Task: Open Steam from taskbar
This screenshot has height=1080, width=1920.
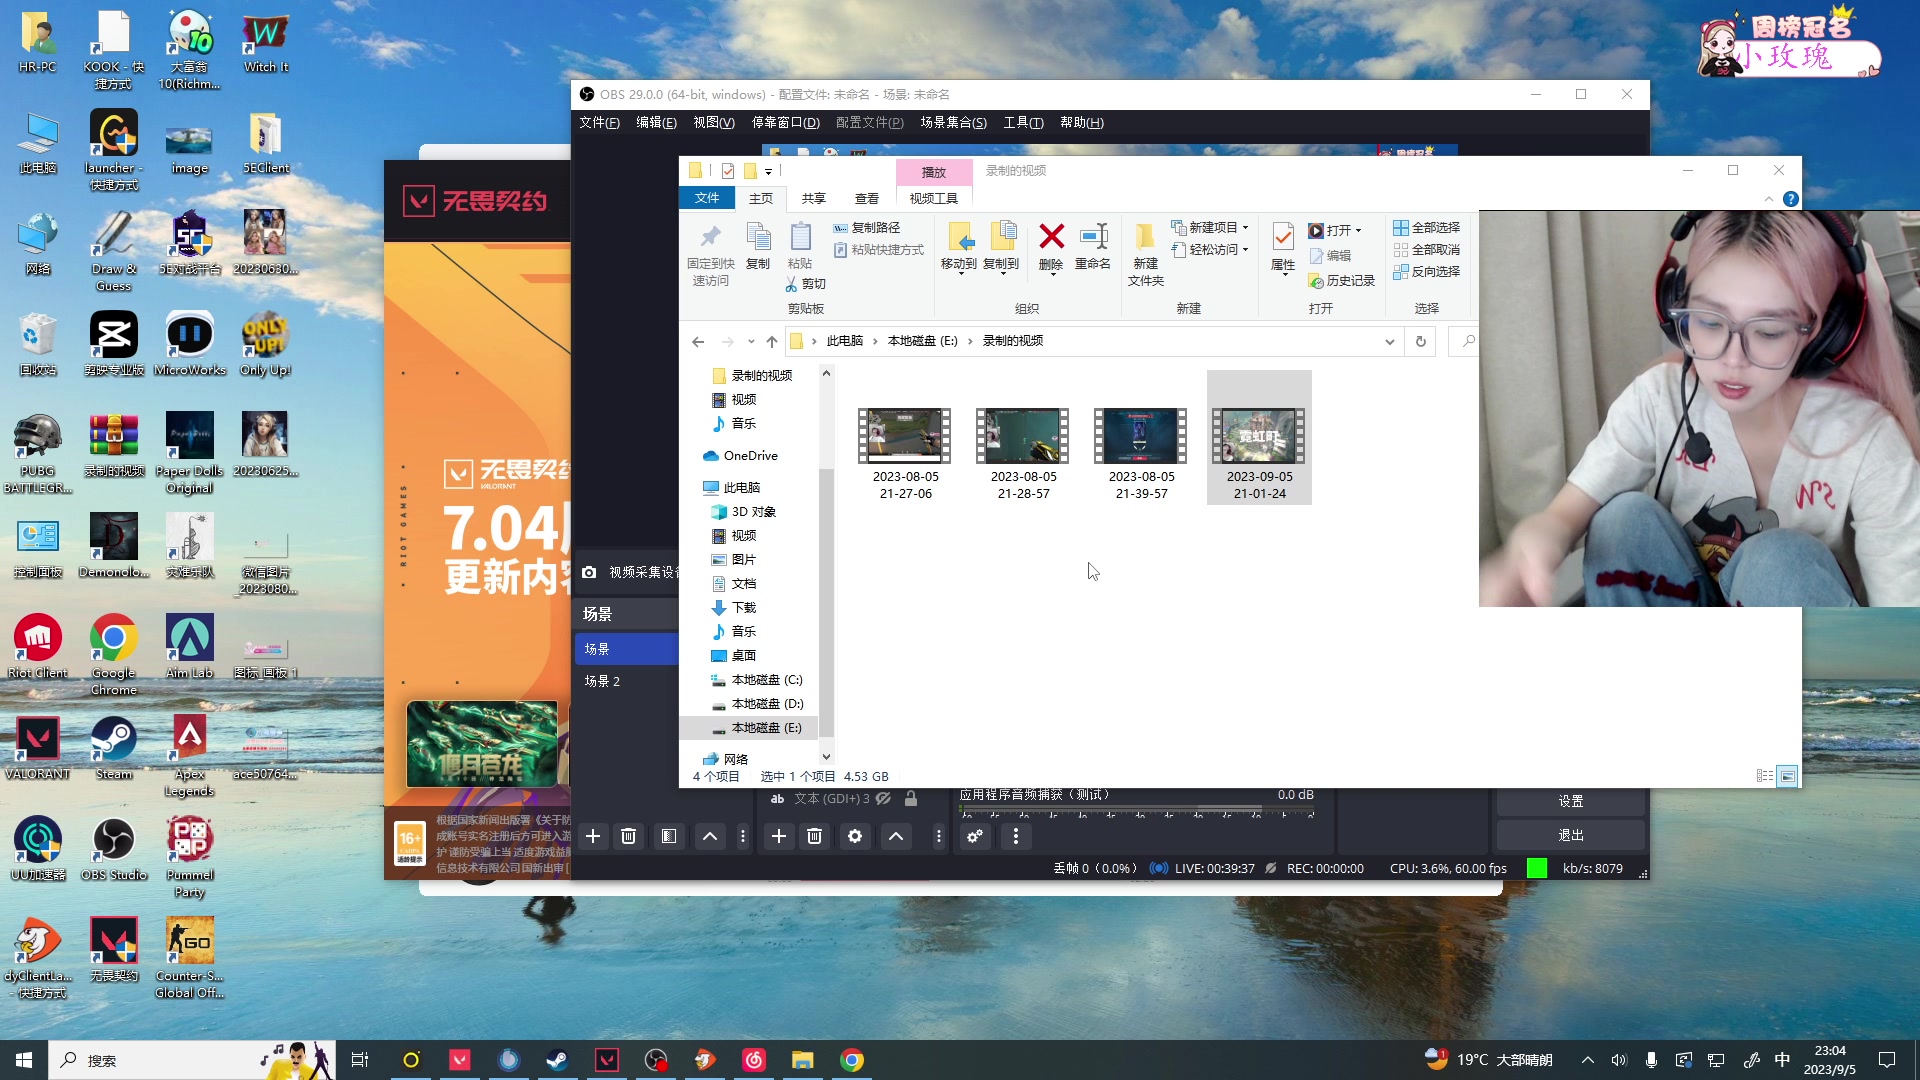Action: tap(557, 1060)
